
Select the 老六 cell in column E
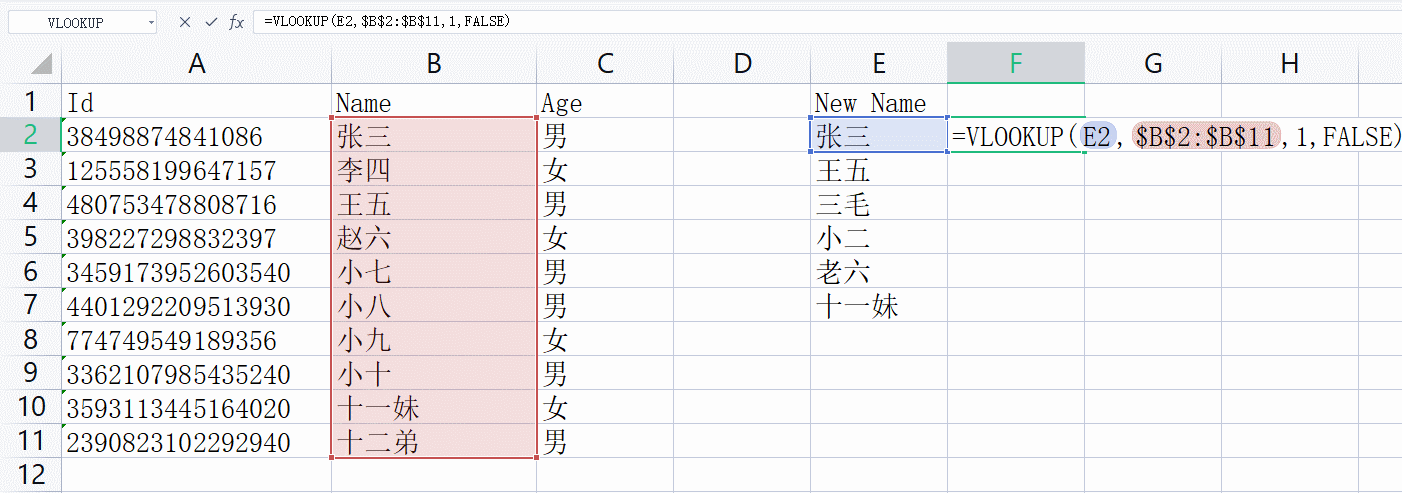click(879, 272)
